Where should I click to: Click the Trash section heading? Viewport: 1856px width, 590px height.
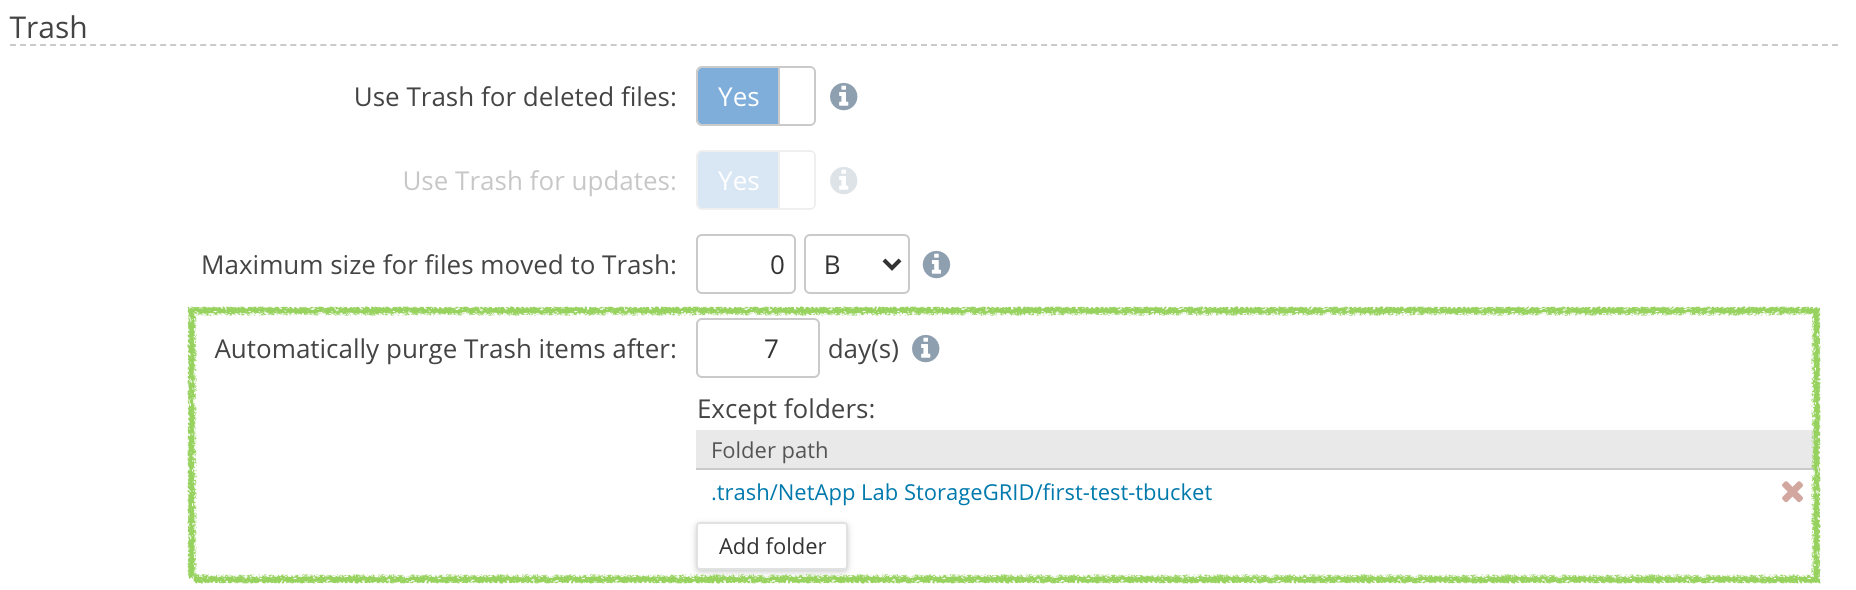48,28
